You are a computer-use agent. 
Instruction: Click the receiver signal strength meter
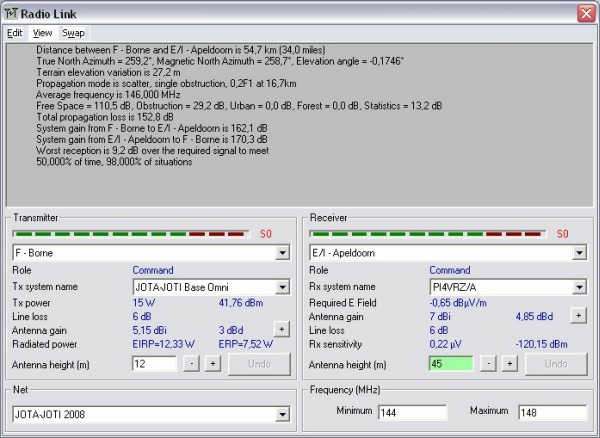(x=427, y=234)
